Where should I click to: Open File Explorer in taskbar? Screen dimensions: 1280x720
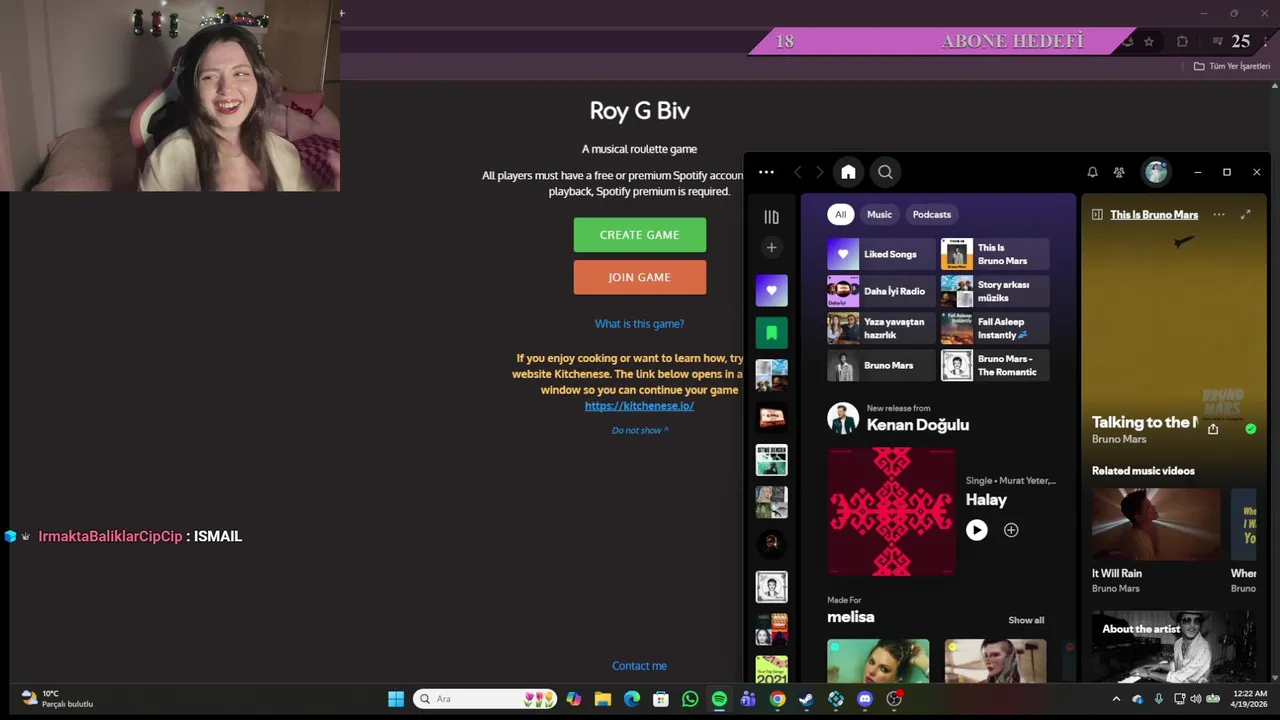click(x=602, y=699)
